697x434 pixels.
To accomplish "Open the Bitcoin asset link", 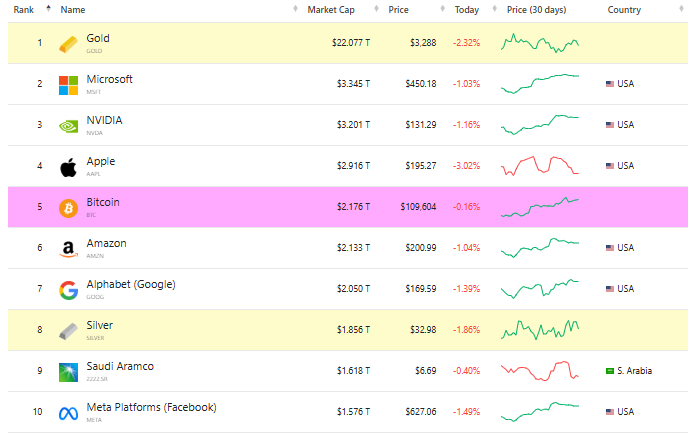I will coord(103,202).
